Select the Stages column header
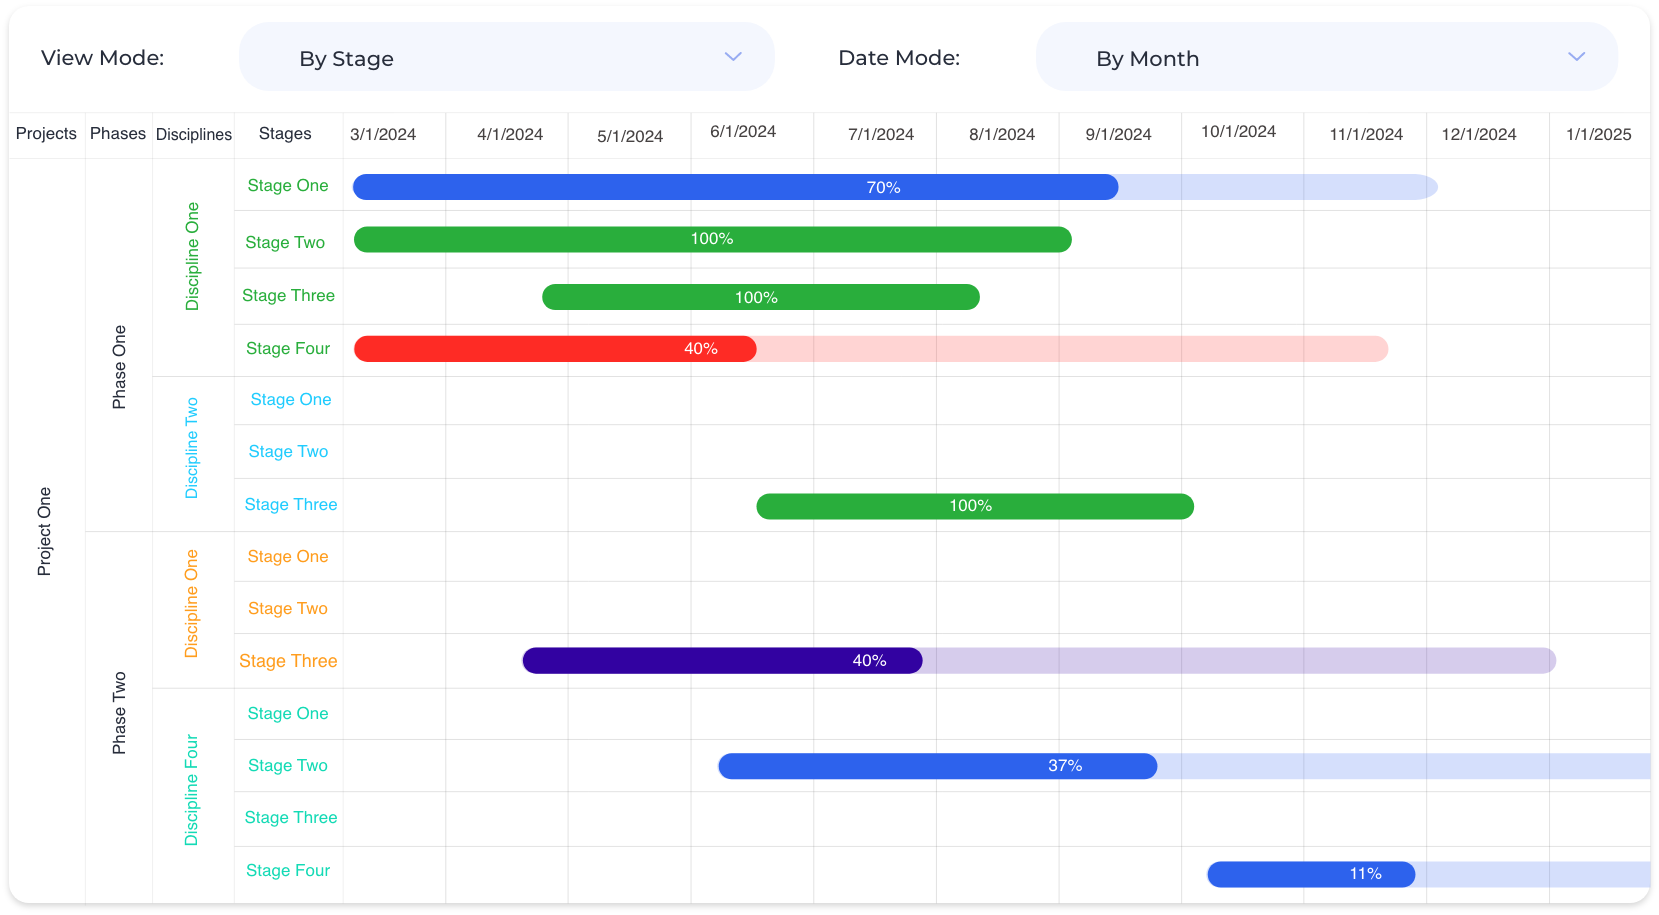Viewport: 1659px width, 915px height. (285, 134)
